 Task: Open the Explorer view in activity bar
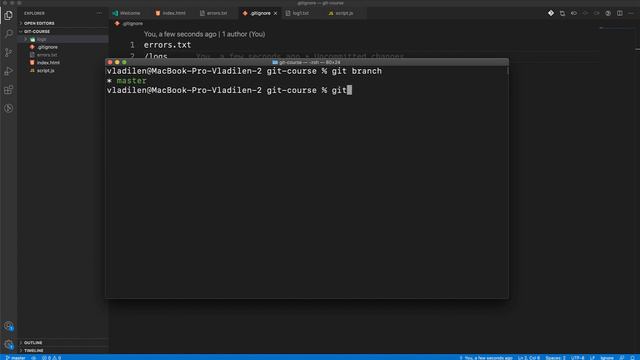[x=9, y=16]
